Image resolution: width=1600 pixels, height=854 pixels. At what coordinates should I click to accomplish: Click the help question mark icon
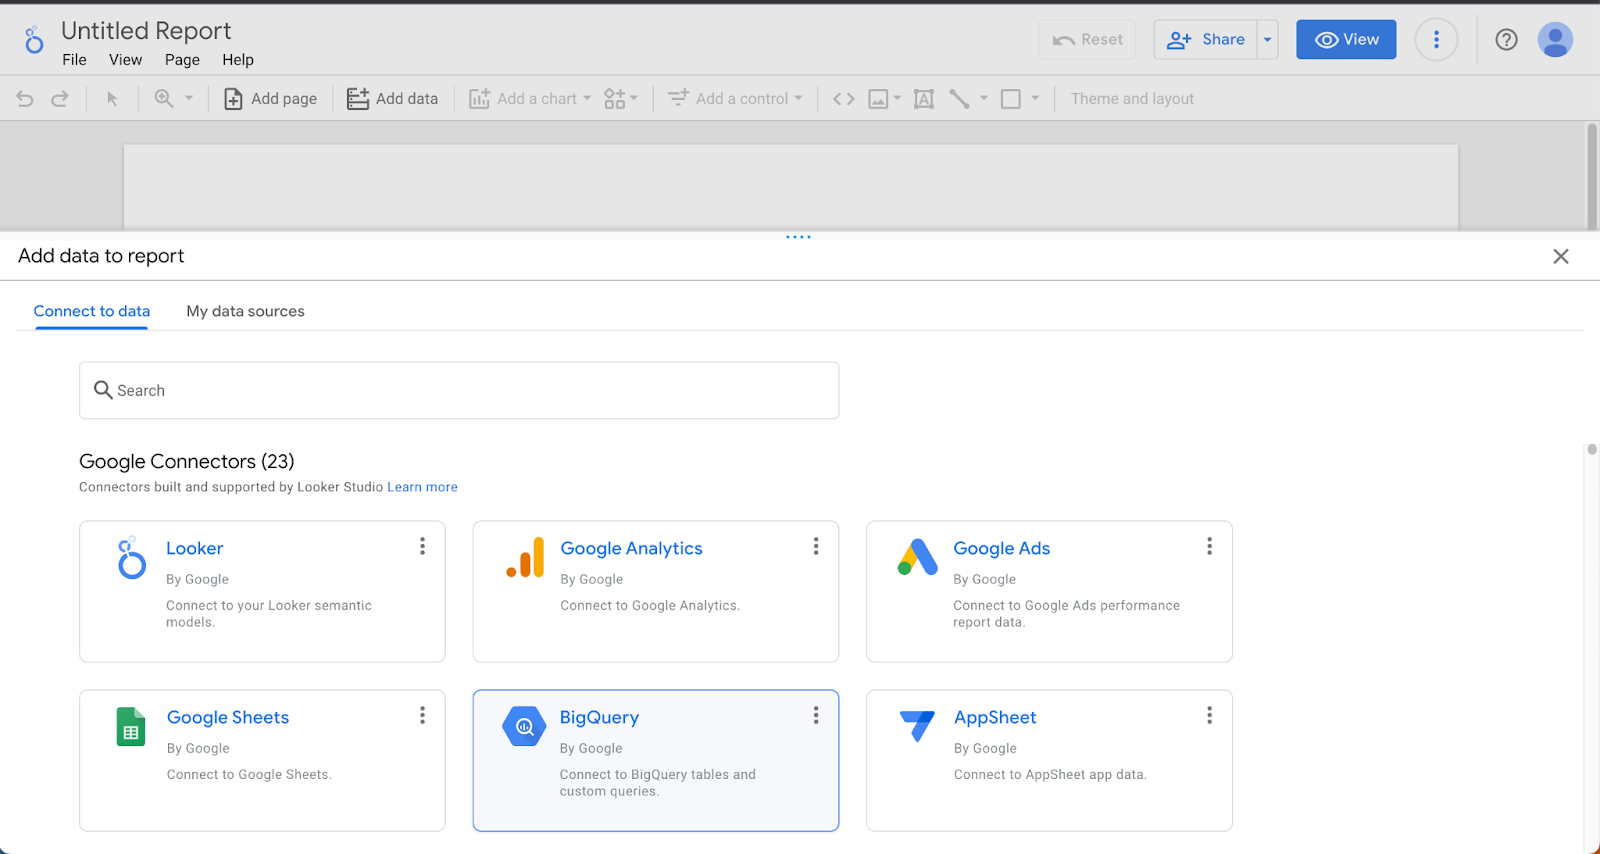pyautogui.click(x=1506, y=40)
